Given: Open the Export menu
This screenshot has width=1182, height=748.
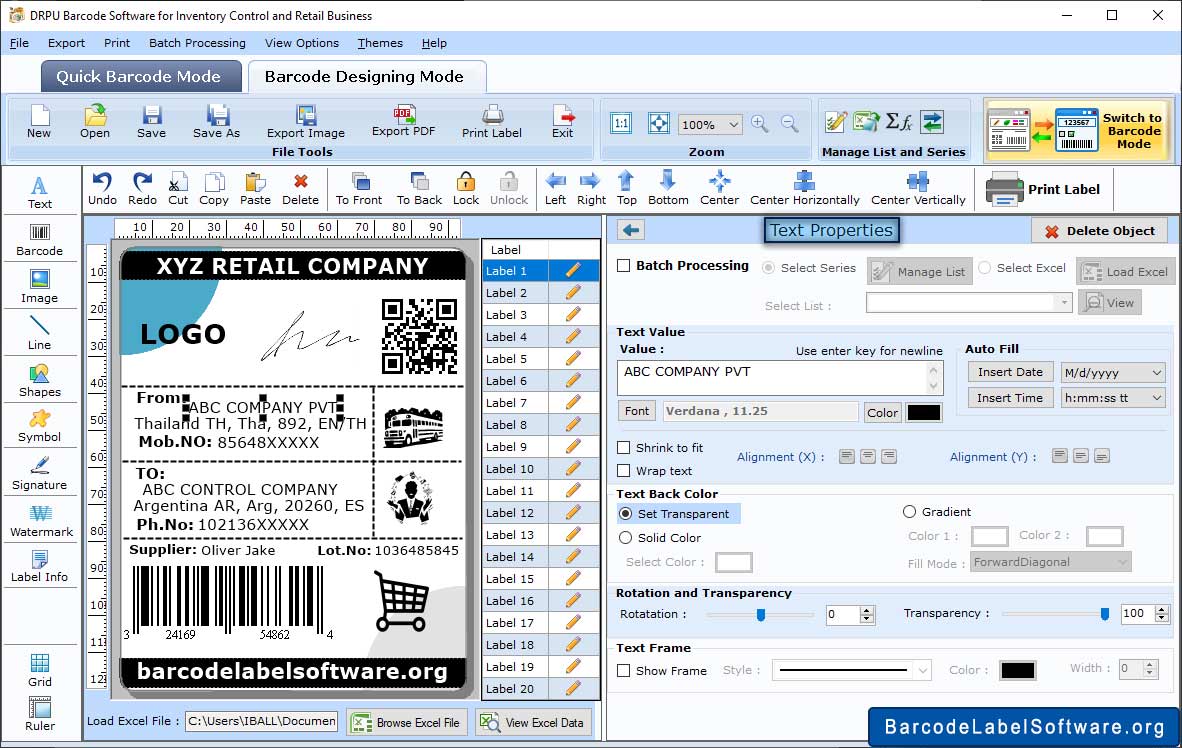Looking at the screenshot, I should tap(66, 43).
